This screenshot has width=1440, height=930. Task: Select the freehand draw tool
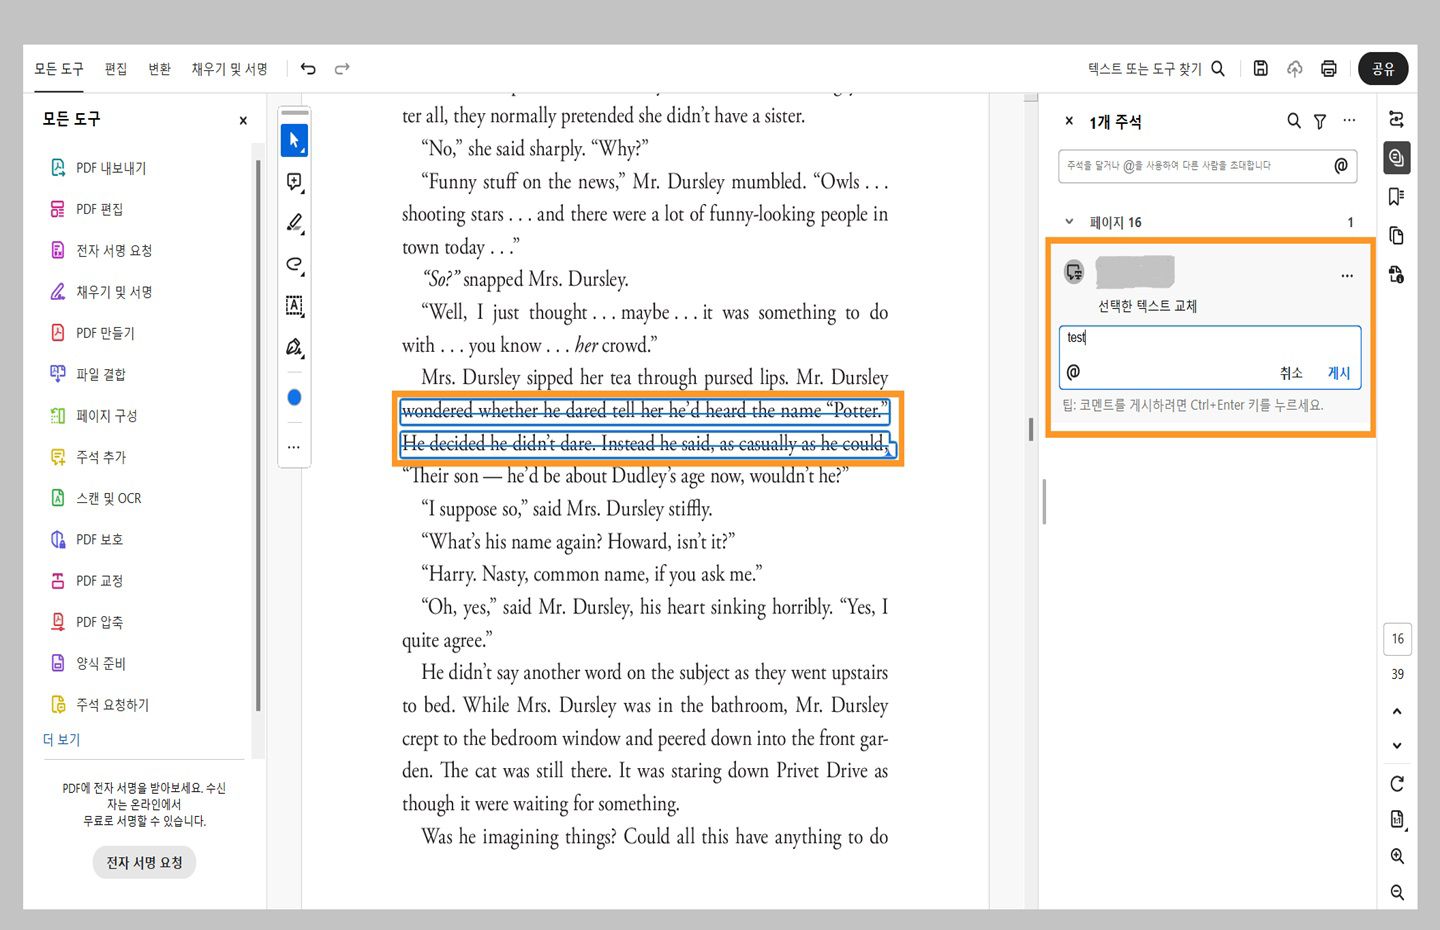(x=294, y=264)
